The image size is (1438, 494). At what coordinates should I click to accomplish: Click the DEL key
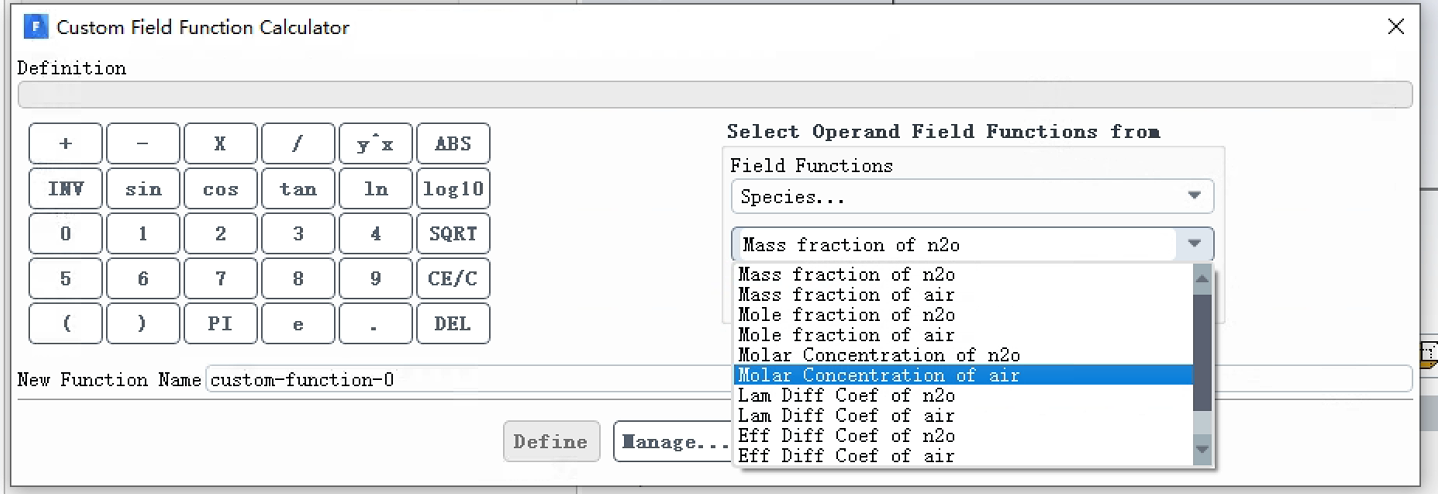click(x=453, y=324)
